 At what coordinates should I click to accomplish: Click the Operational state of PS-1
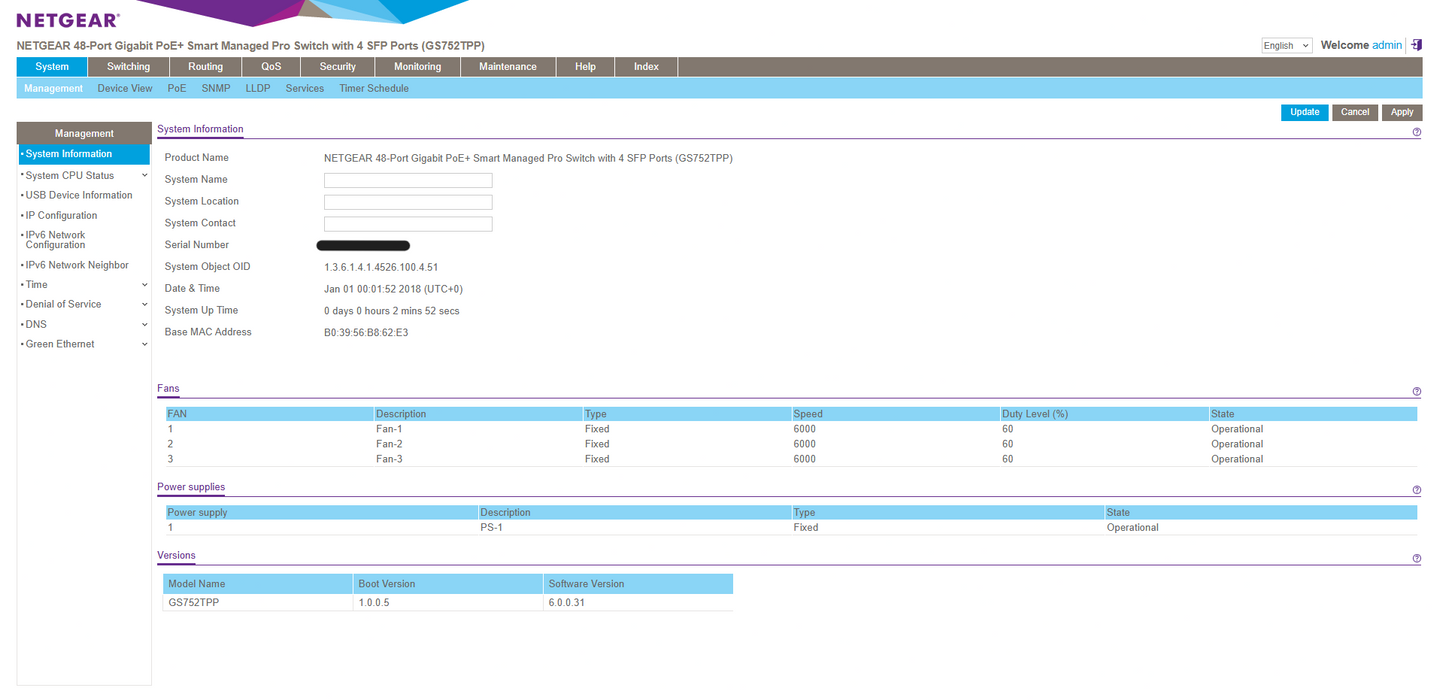click(x=1133, y=527)
